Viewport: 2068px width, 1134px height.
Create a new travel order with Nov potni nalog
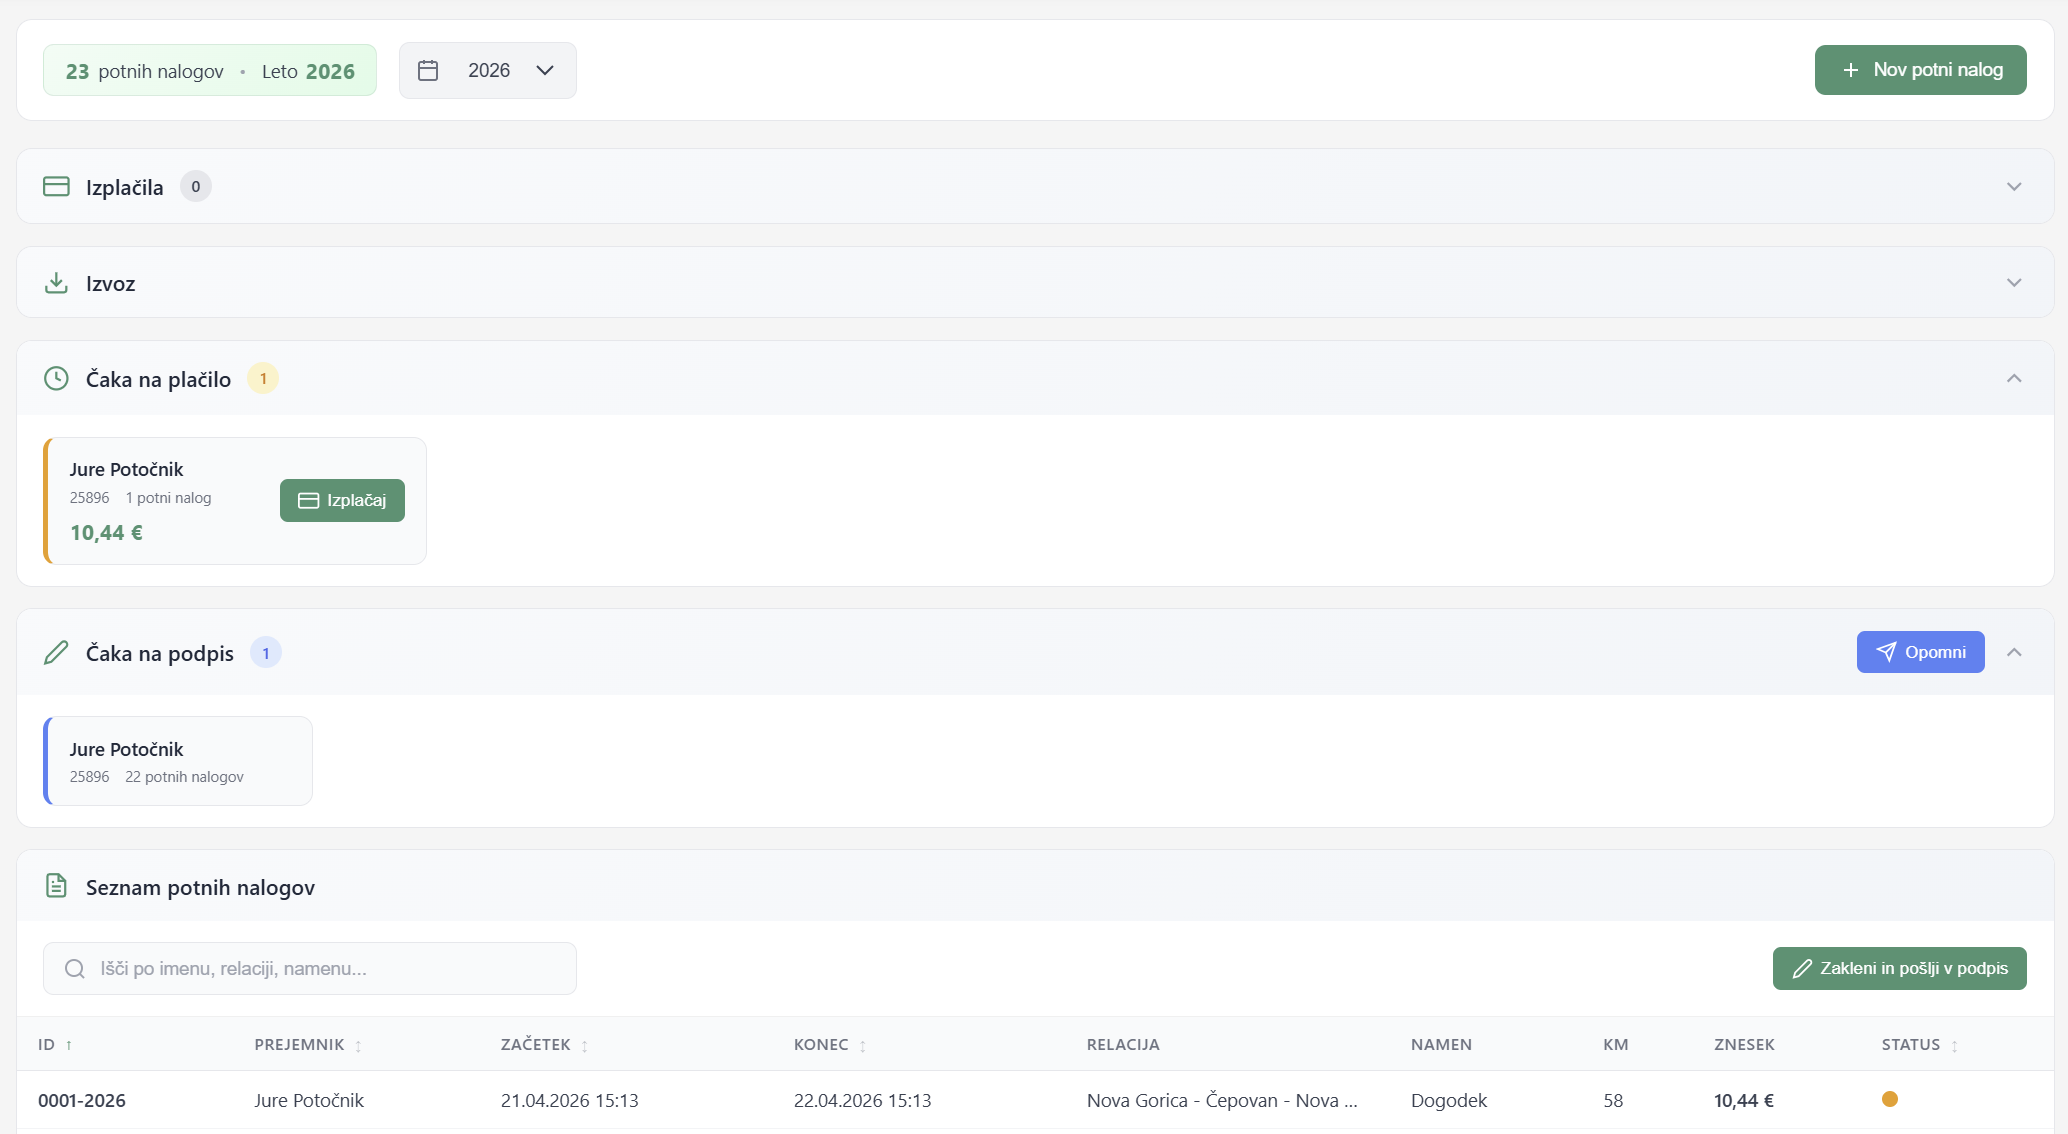click(1920, 70)
